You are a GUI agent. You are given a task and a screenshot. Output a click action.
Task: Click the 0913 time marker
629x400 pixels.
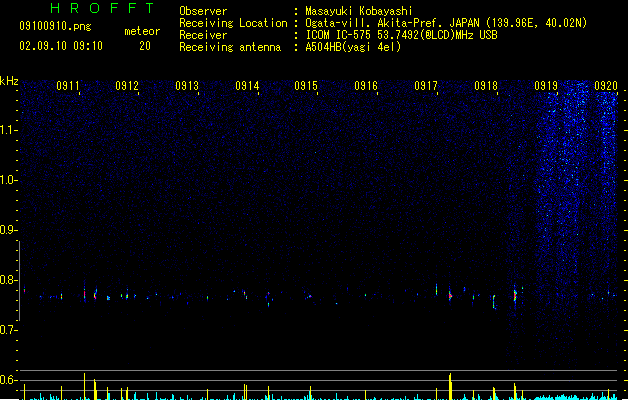click(x=187, y=86)
